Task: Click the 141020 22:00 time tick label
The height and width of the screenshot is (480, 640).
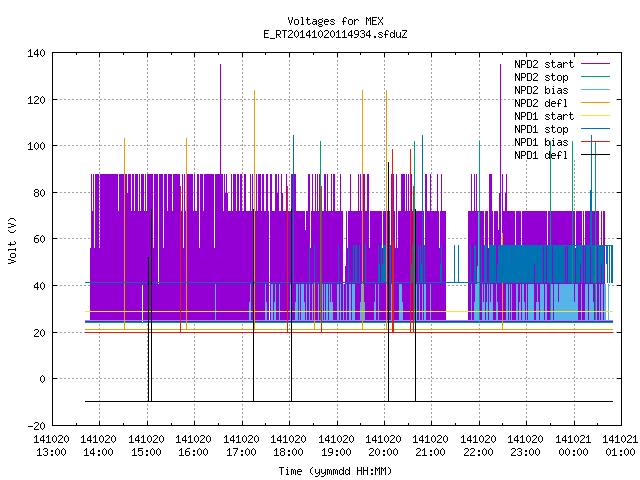Action: (x=478, y=446)
